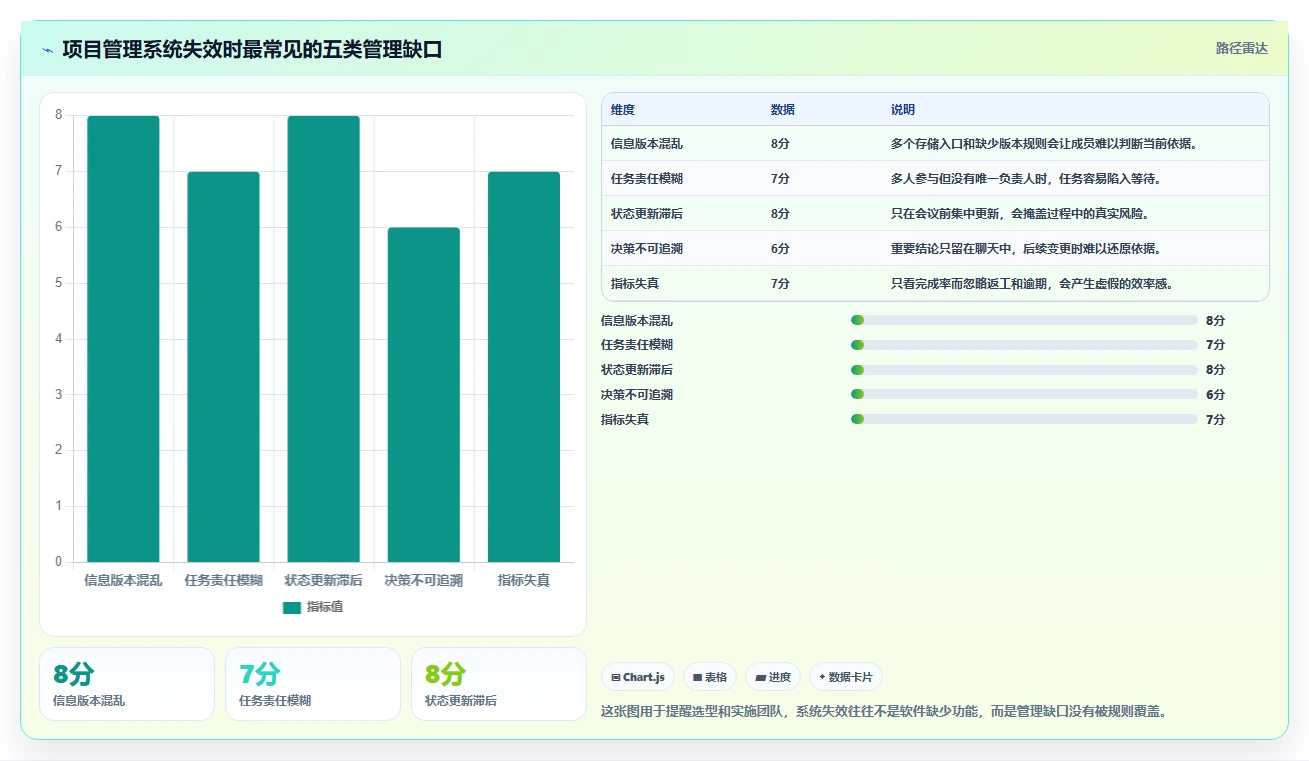Click the 6分 cell in the table

tap(780, 249)
